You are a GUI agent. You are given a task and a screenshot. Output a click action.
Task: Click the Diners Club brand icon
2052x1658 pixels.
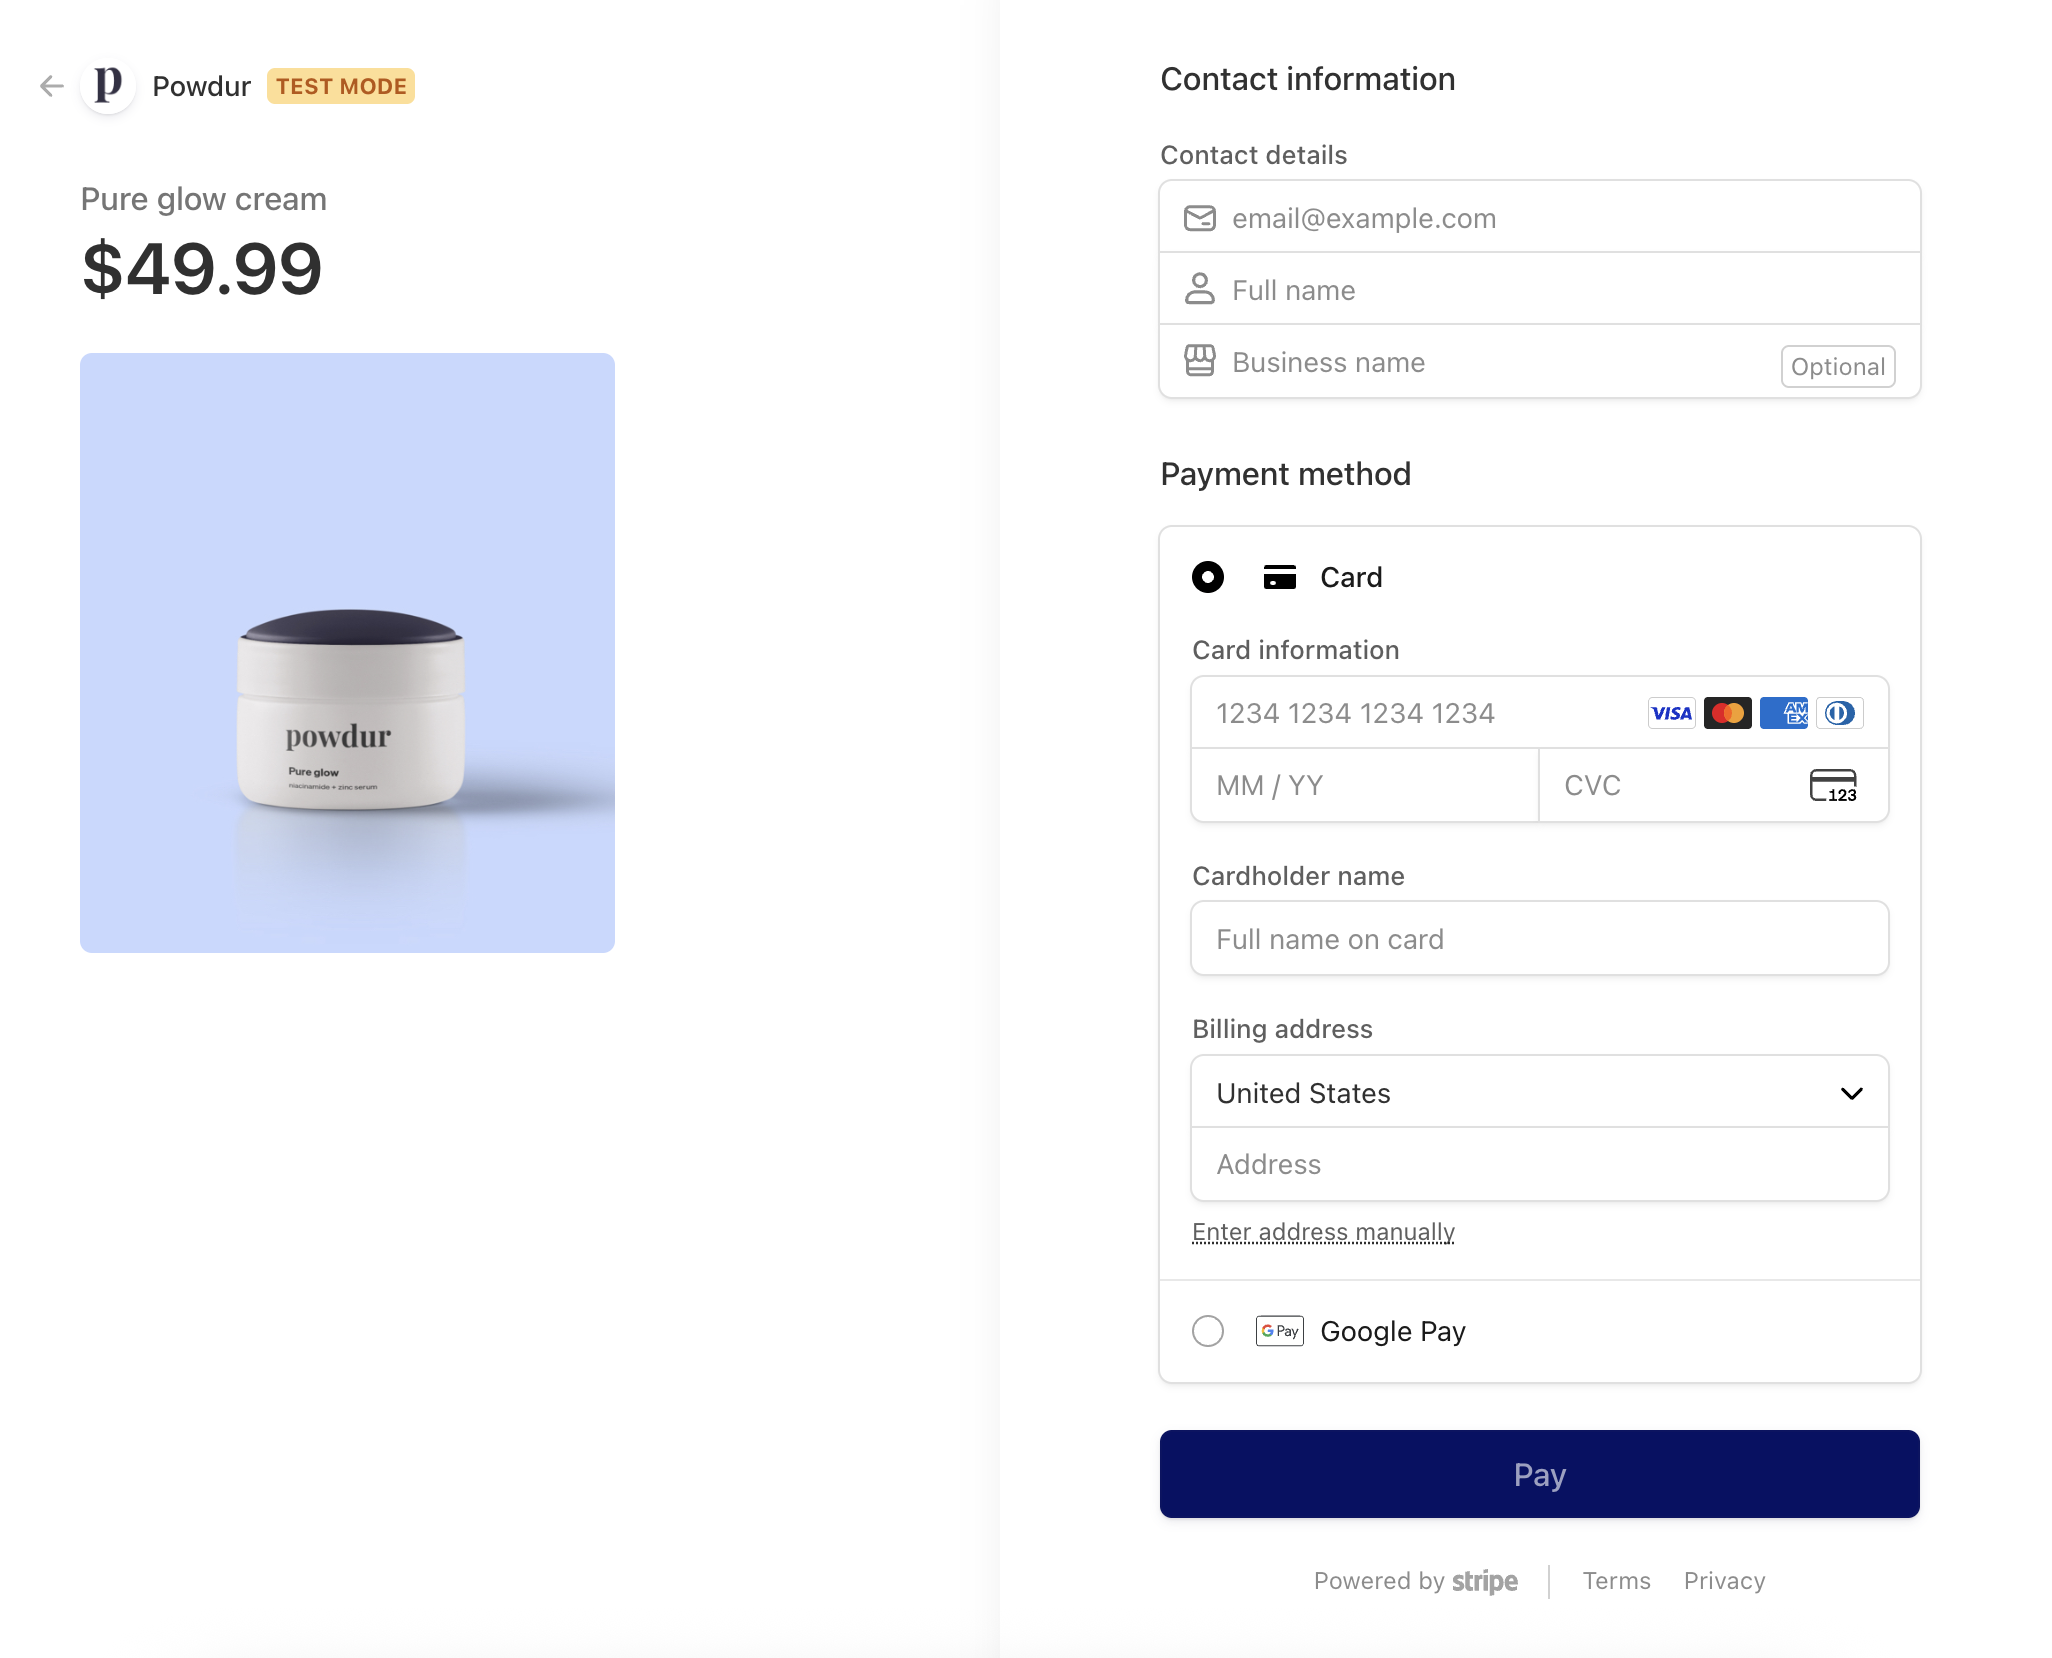1840,713
